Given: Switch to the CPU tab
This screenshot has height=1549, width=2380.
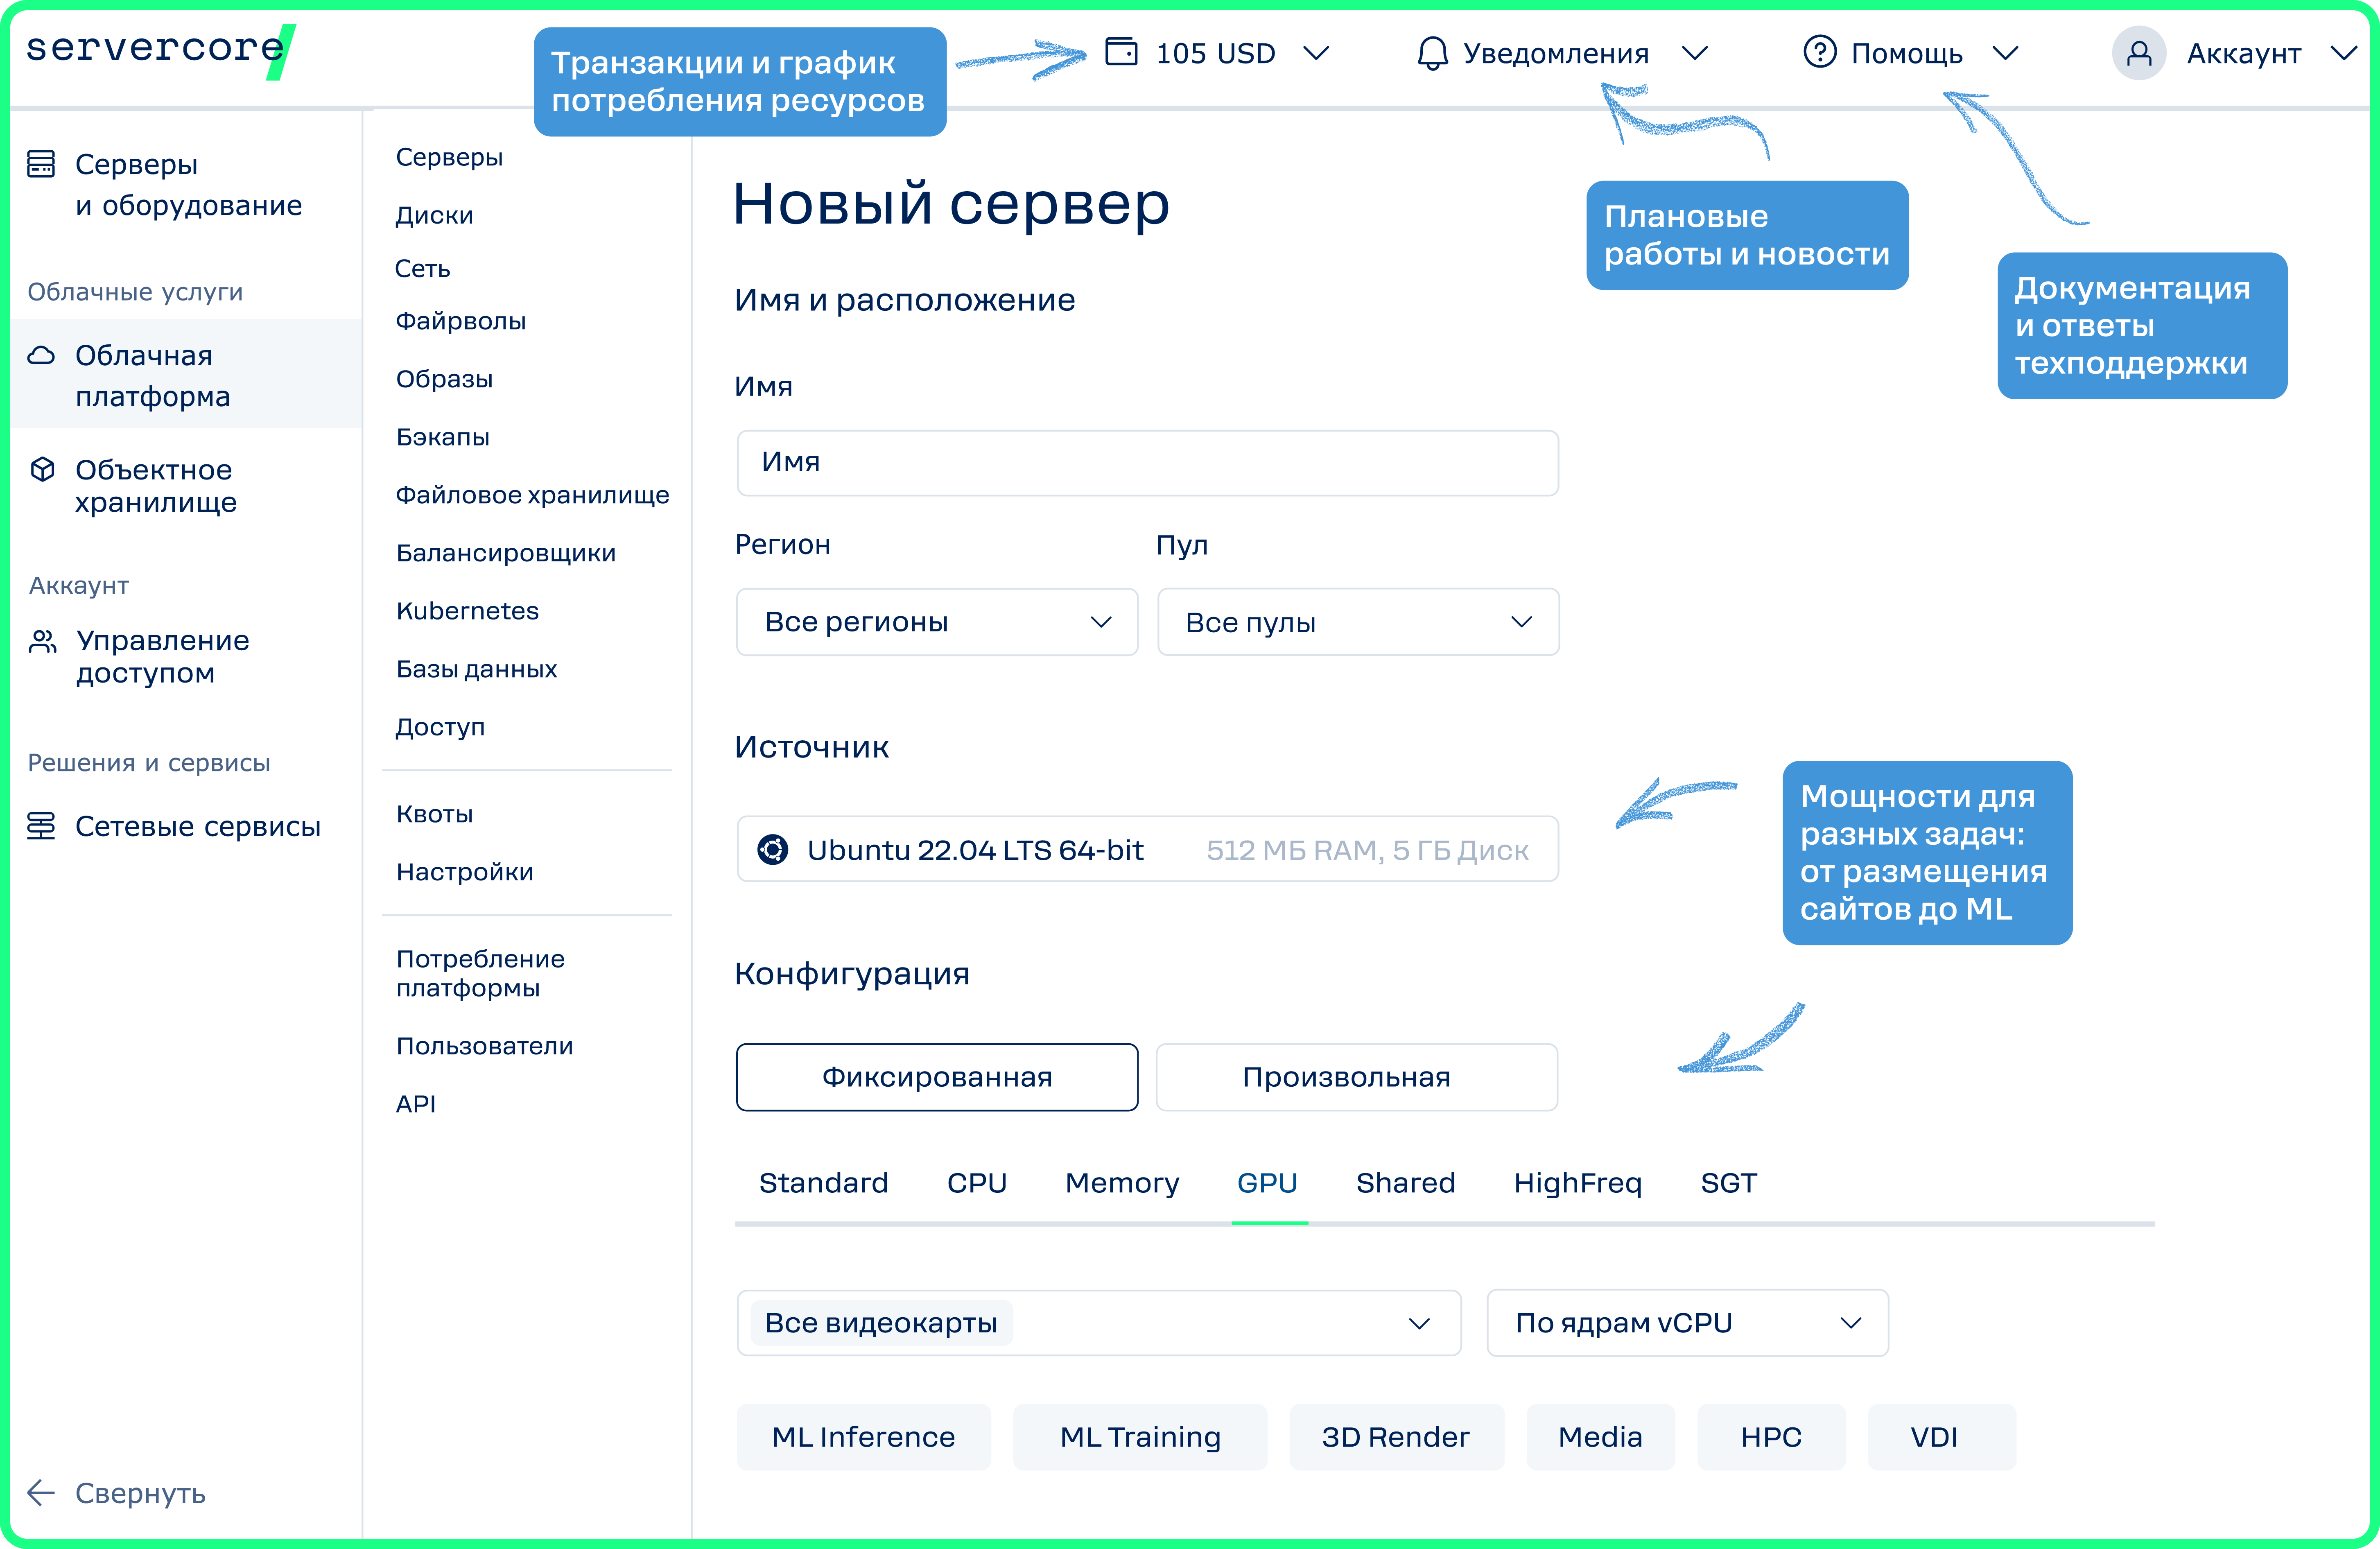Looking at the screenshot, I should 977,1183.
